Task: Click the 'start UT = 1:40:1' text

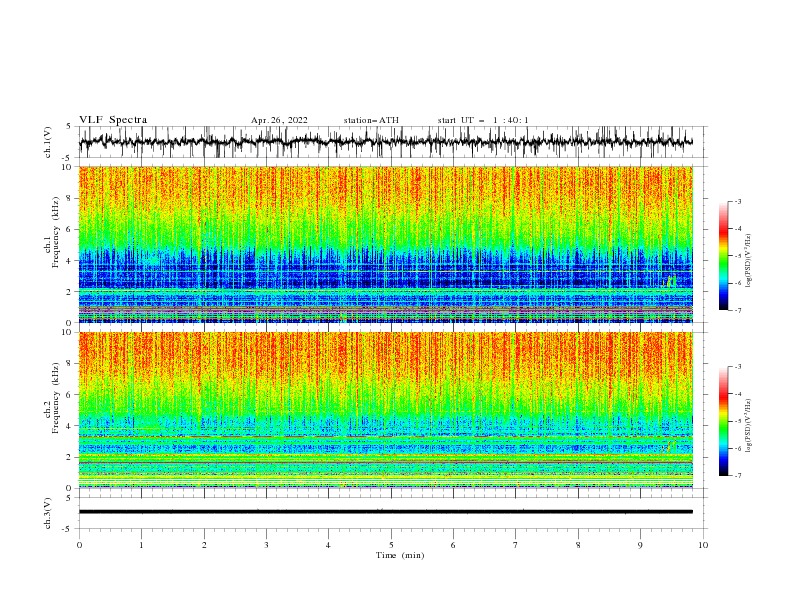Action: pos(483,120)
